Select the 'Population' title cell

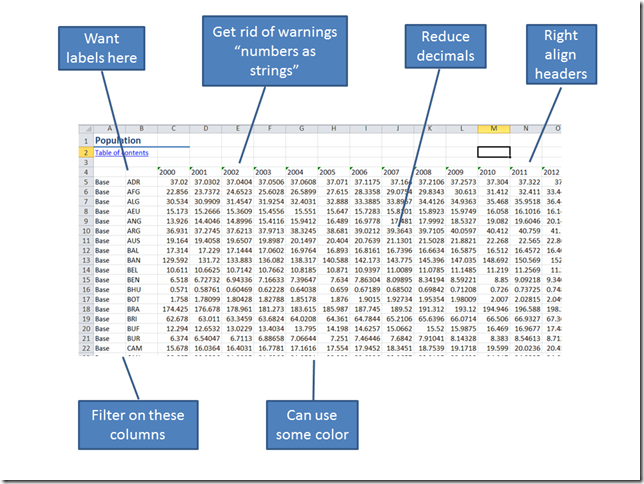(x=118, y=141)
